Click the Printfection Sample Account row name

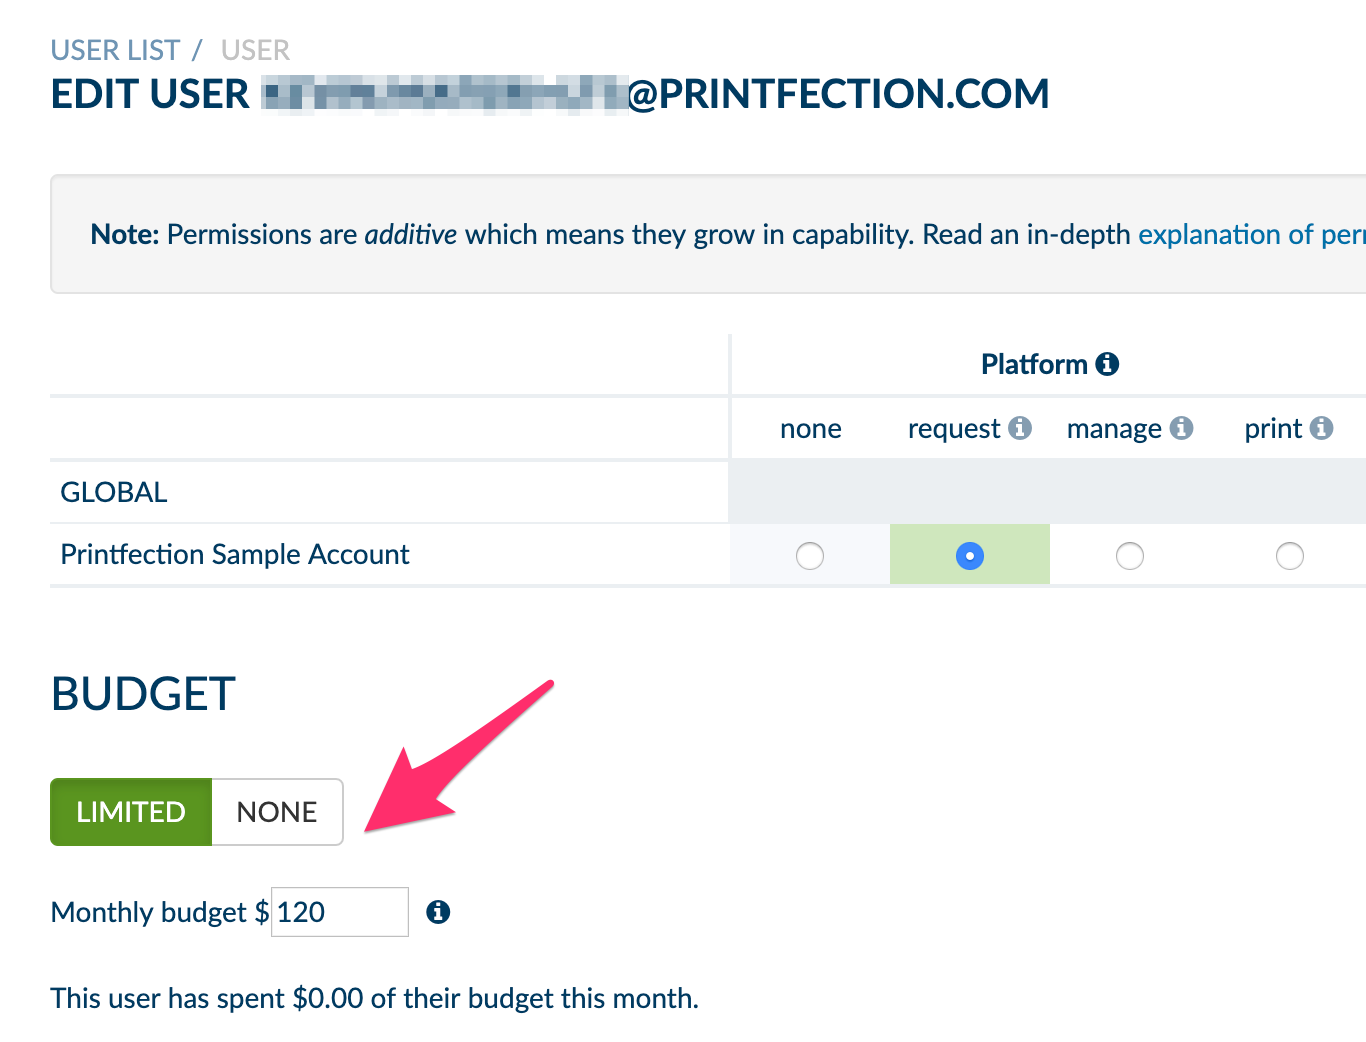pos(234,554)
